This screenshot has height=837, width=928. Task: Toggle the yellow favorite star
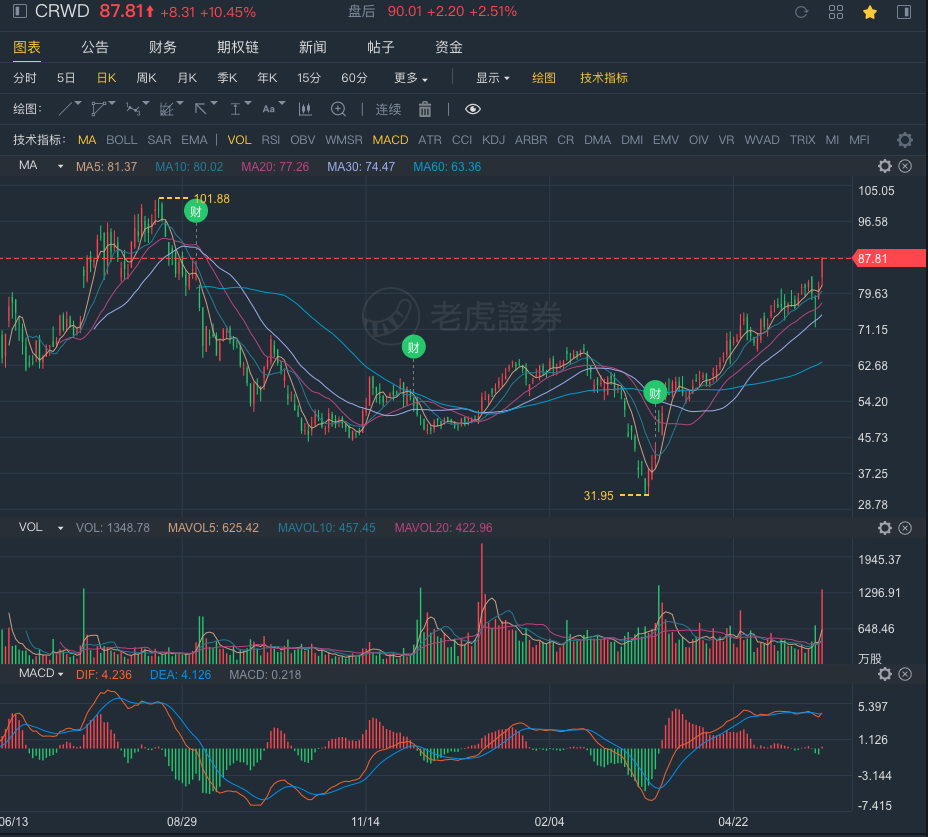870,12
